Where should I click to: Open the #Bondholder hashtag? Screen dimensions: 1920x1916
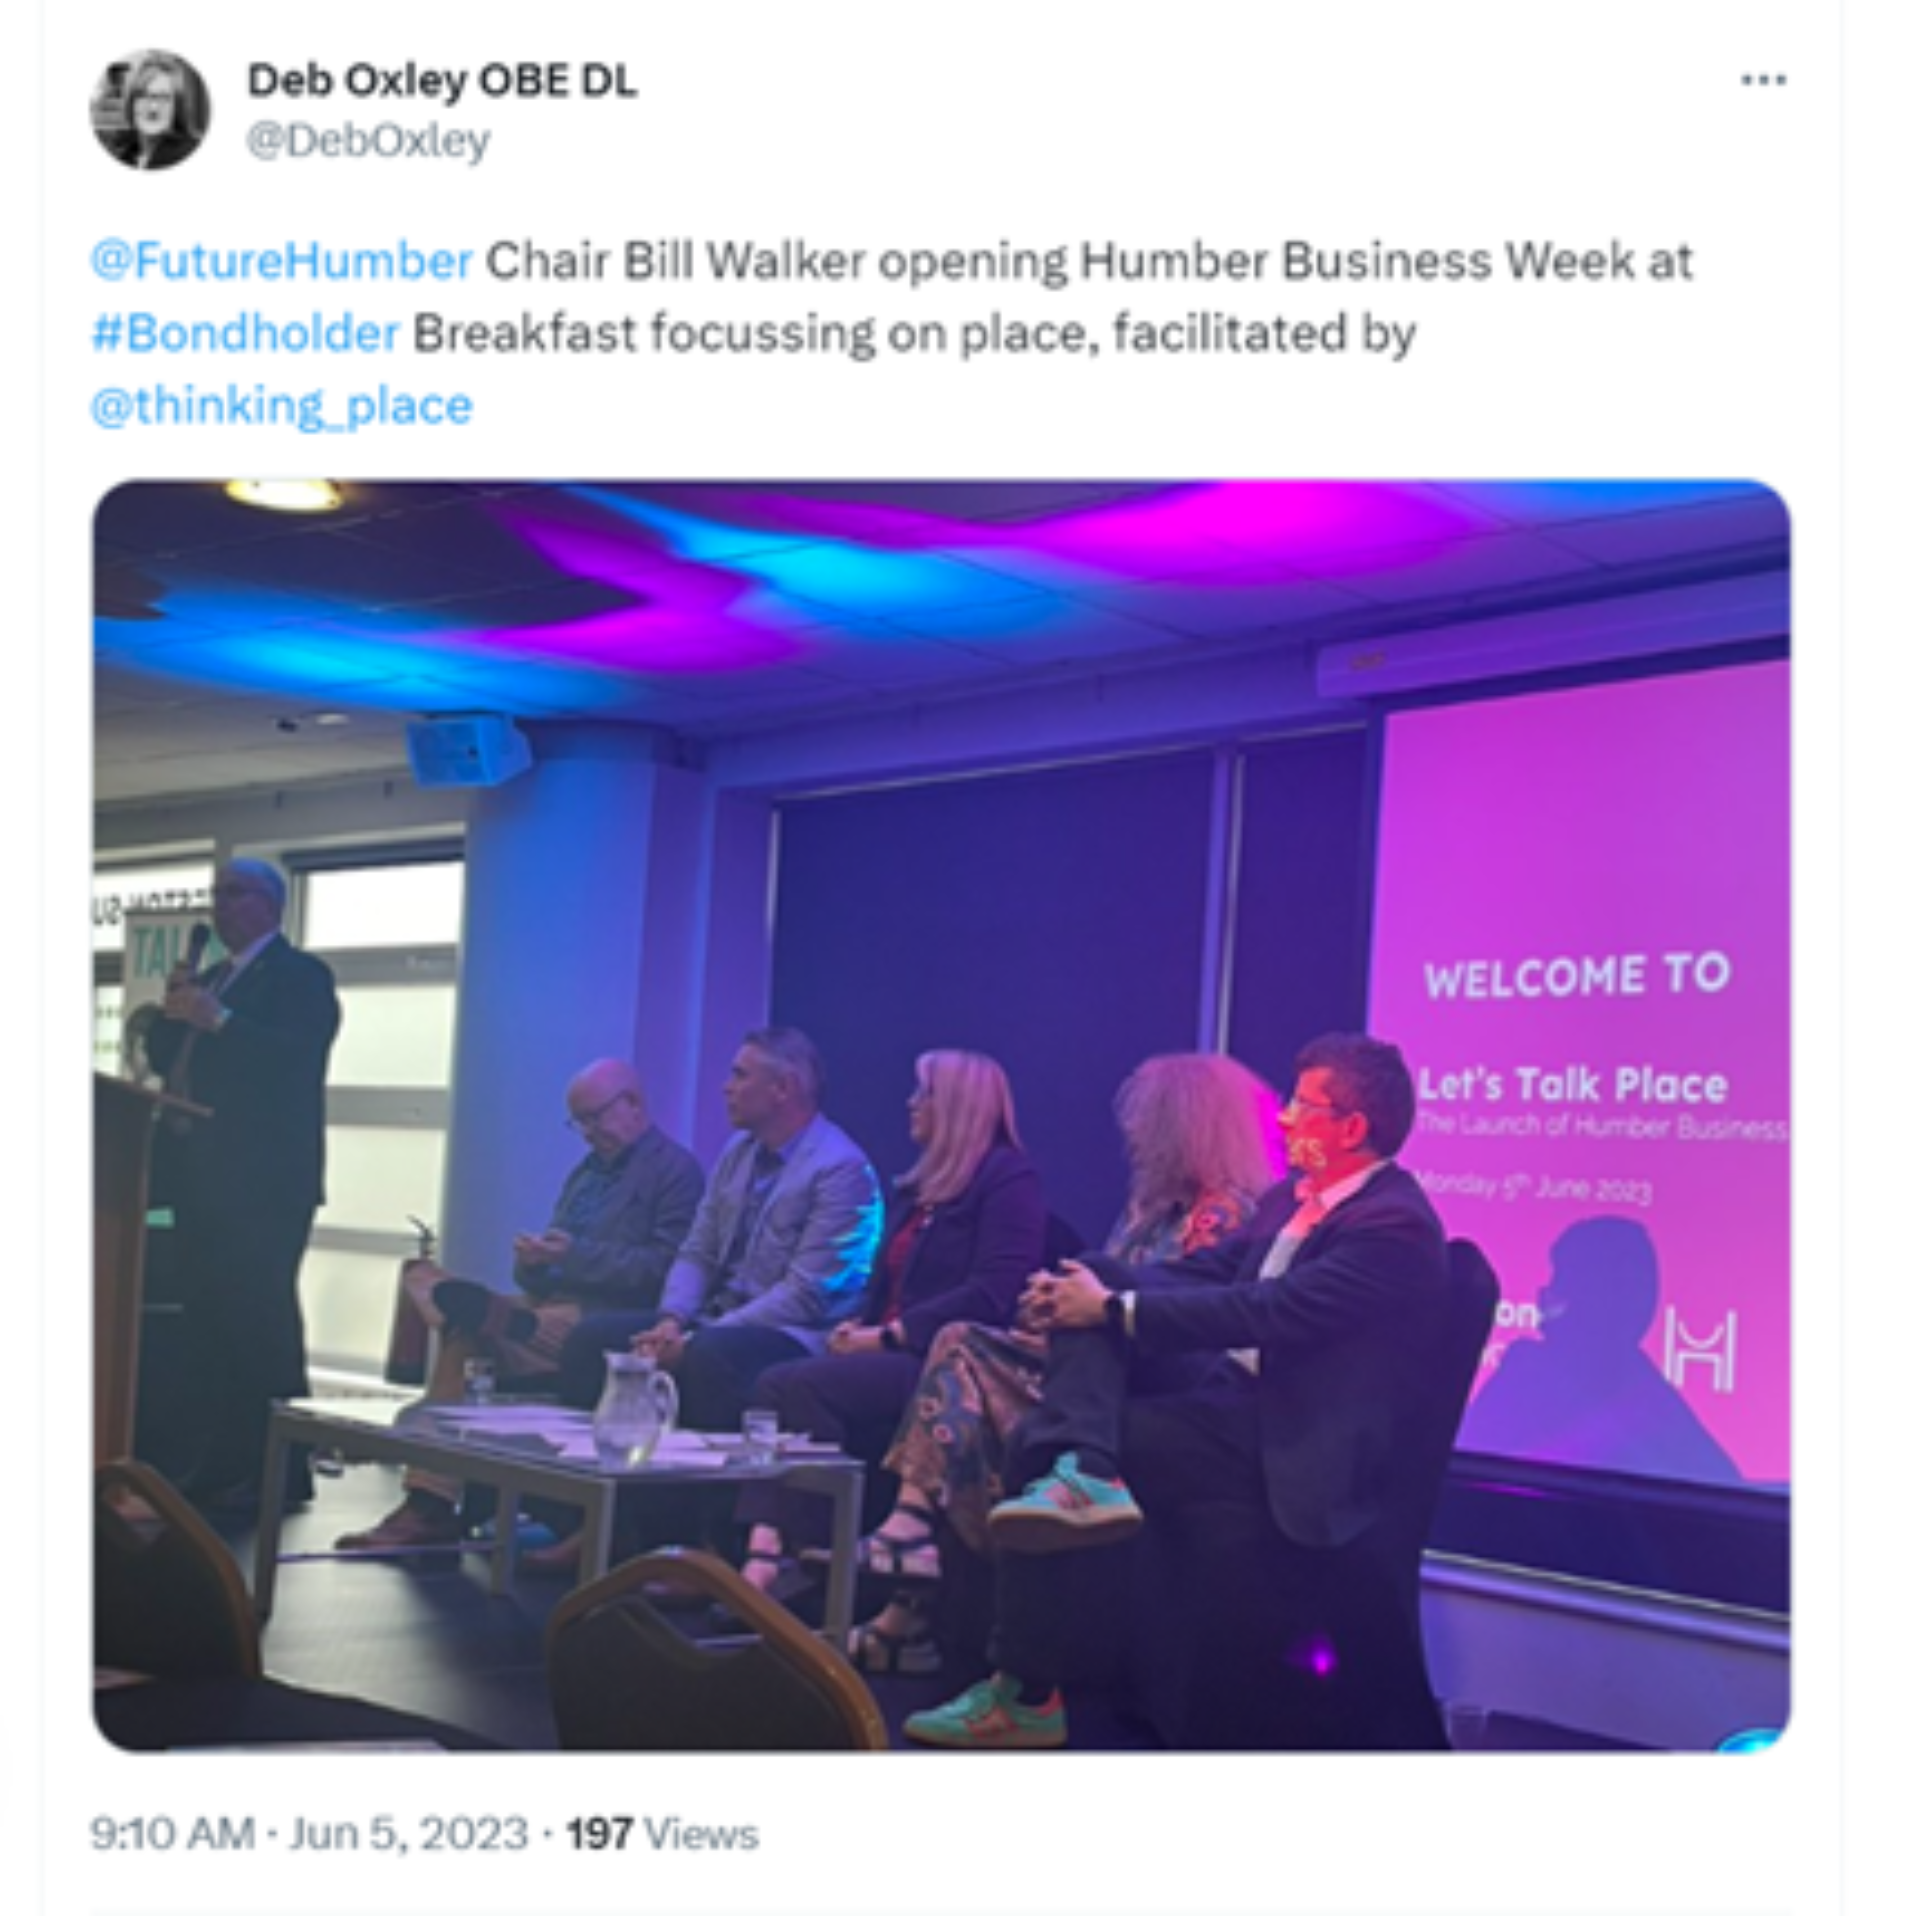(245, 333)
